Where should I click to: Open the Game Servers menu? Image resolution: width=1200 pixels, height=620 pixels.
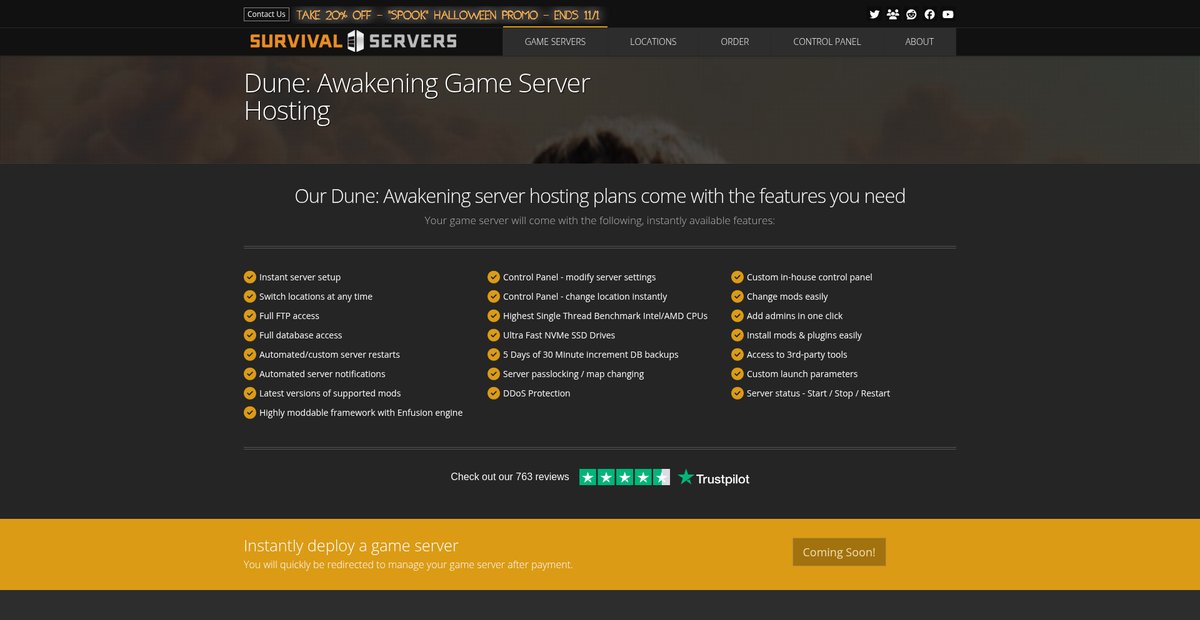(555, 41)
